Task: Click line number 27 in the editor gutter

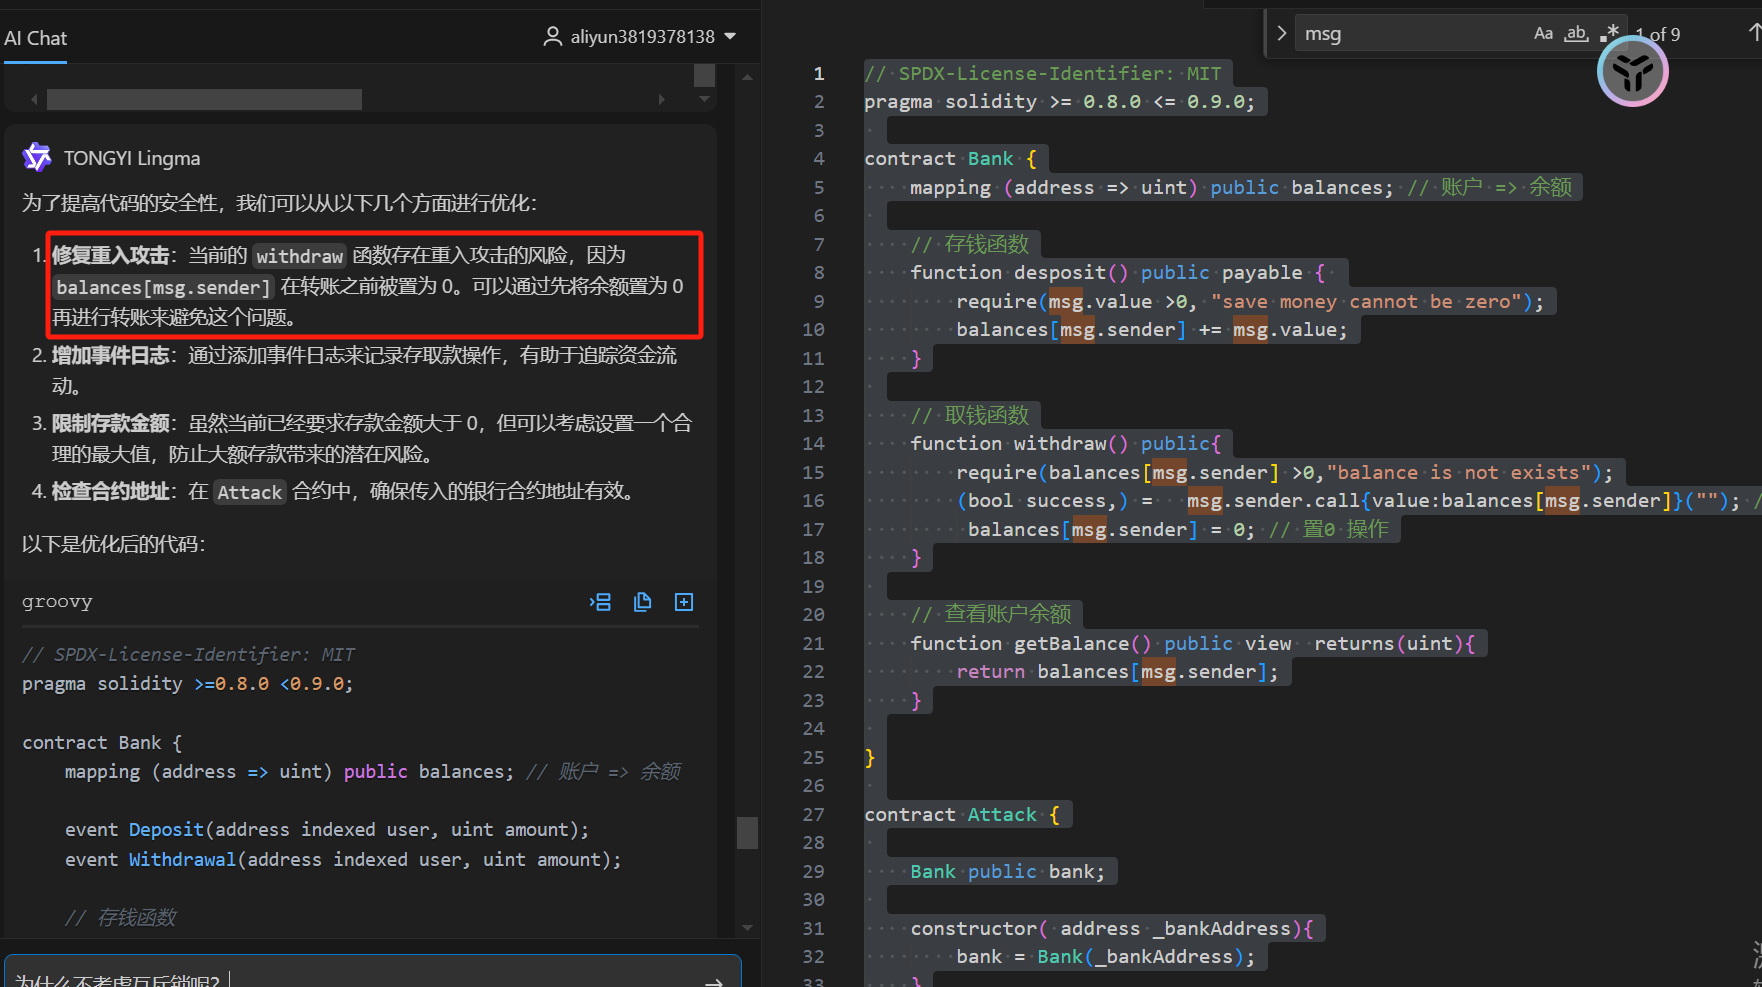Action: (x=814, y=814)
